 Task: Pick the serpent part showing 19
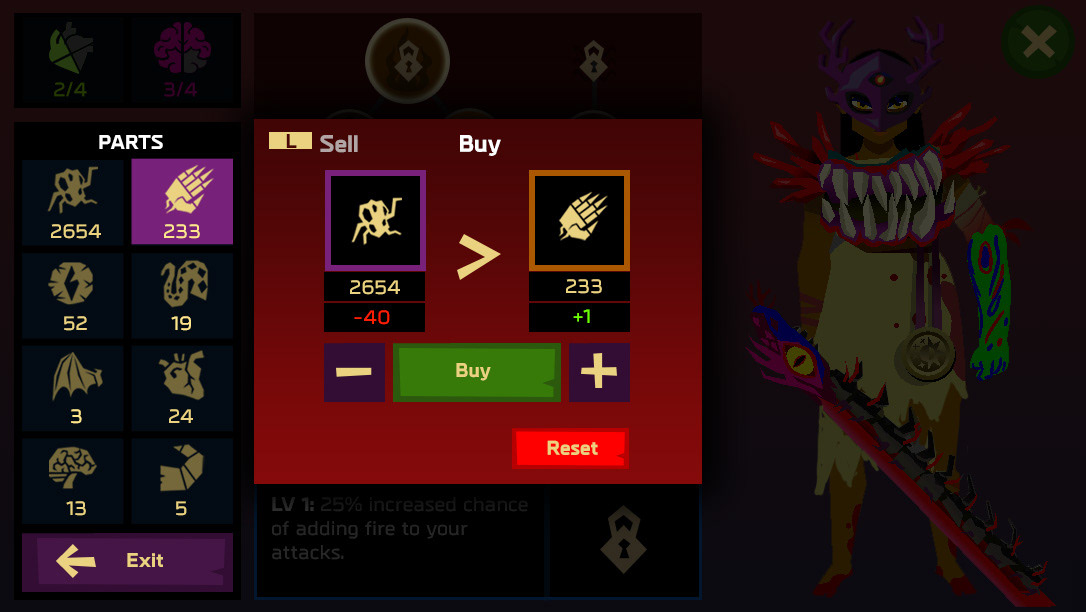(x=182, y=296)
